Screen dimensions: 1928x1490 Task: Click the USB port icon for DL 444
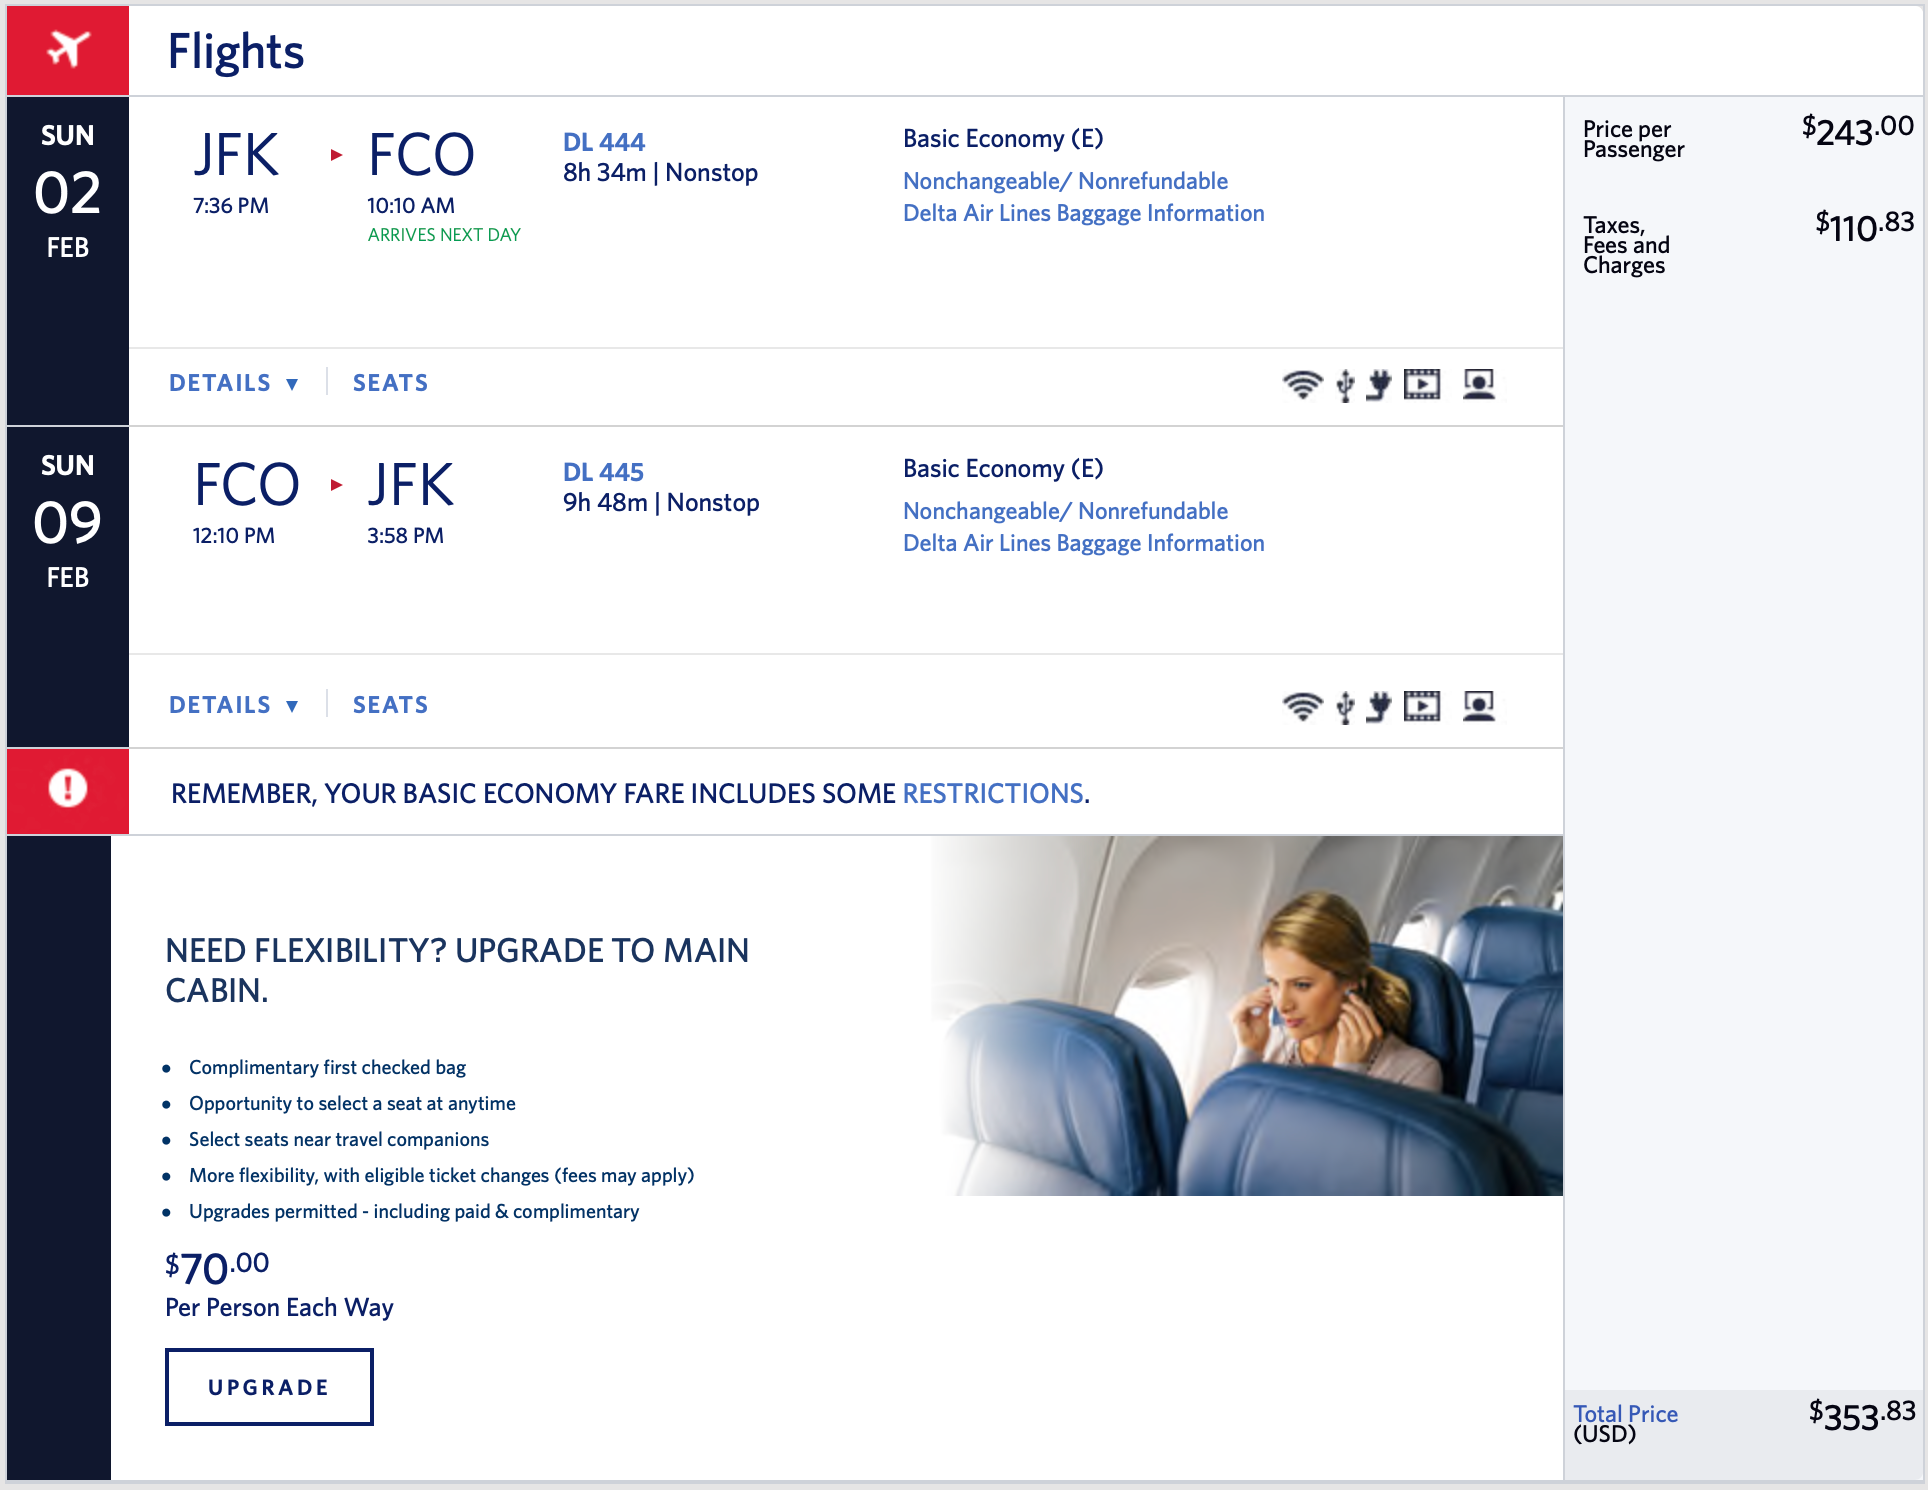point(1345,385)
